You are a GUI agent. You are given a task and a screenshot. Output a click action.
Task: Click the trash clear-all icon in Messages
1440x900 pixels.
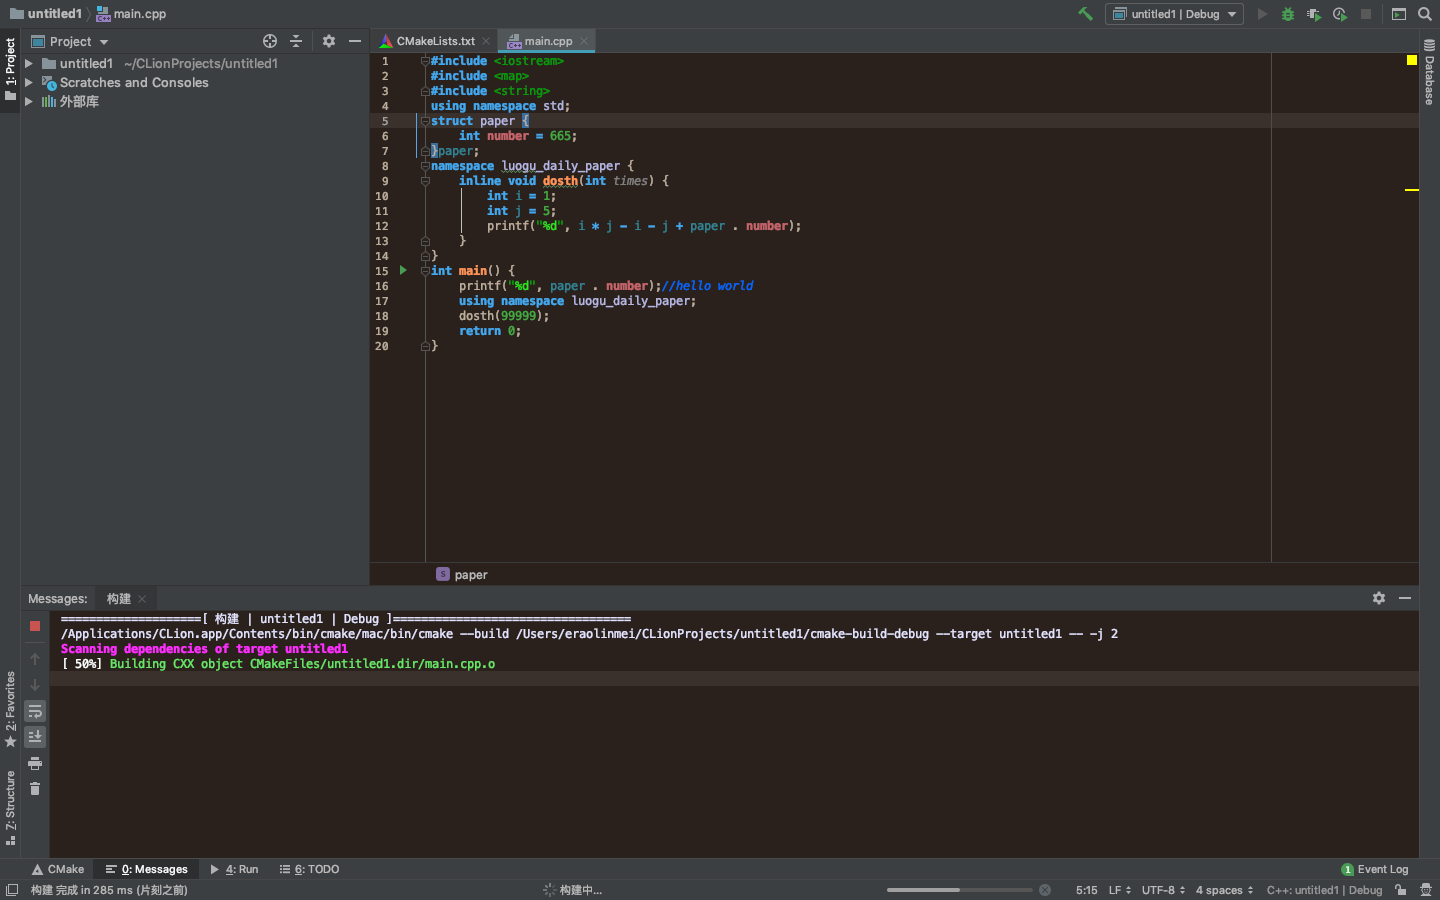coord(35,789)
